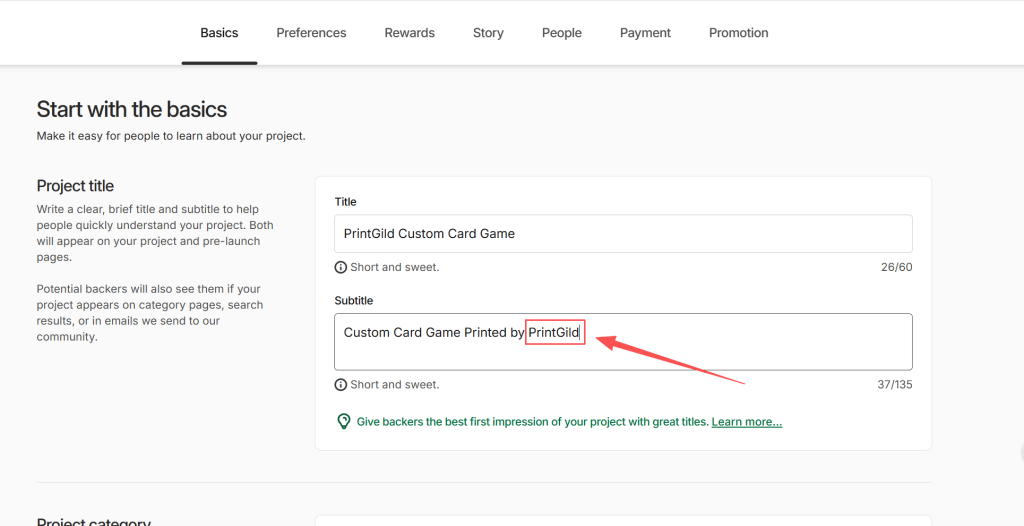This screenshot has width=1024, height=526.
Task: Click 'Potential backers will also see them' paragraph
Action: (x=150, y=313)
